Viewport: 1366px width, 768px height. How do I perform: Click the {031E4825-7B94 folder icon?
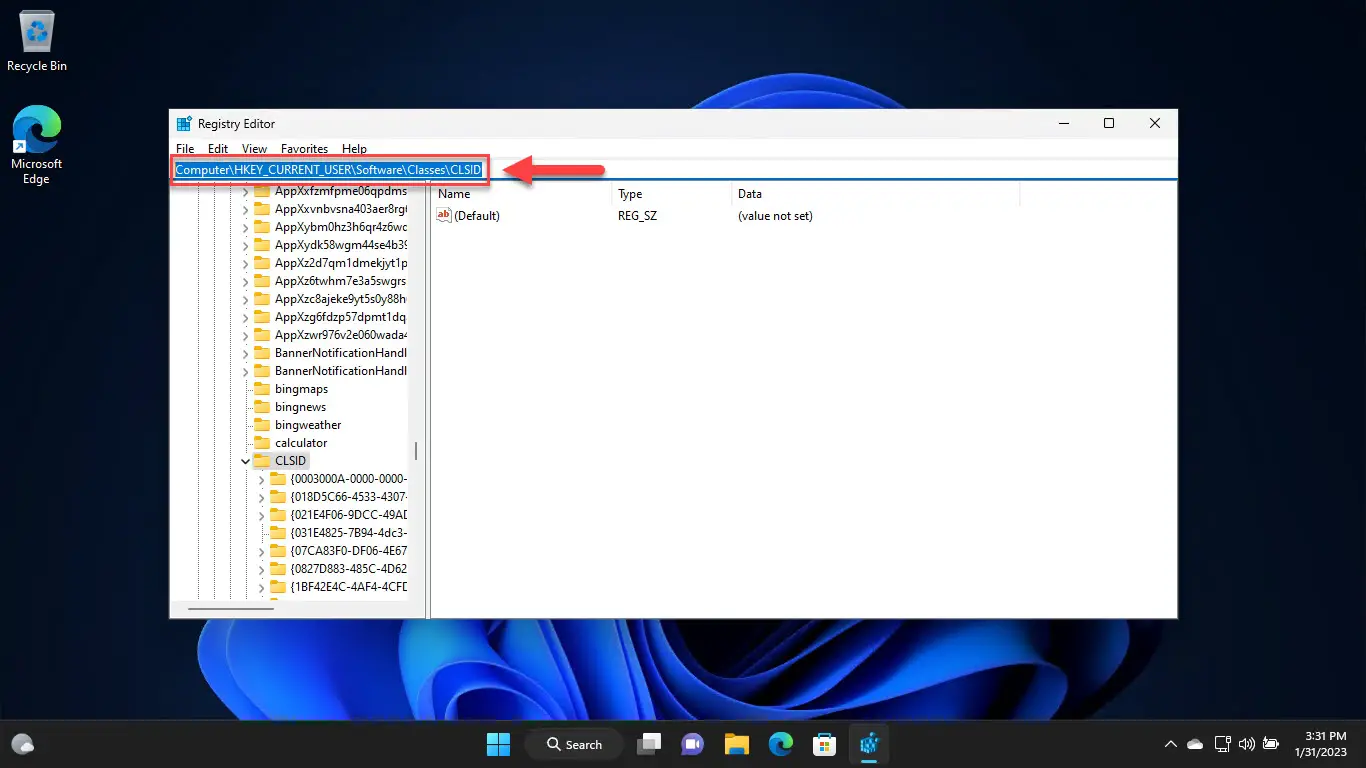click(278, 533)
